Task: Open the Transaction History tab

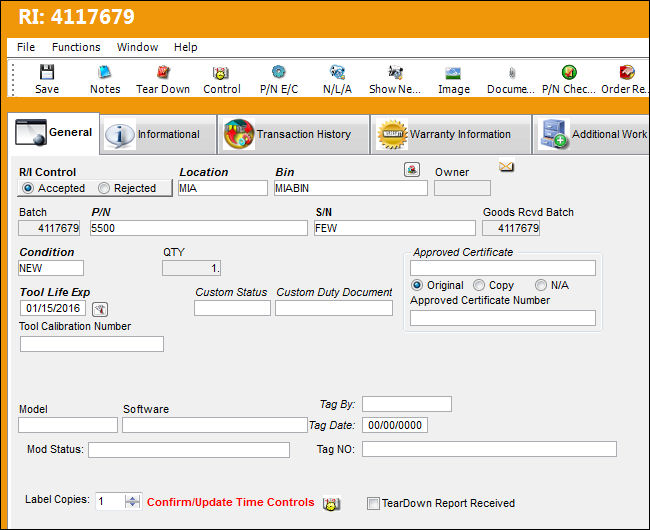Action: 293,134
